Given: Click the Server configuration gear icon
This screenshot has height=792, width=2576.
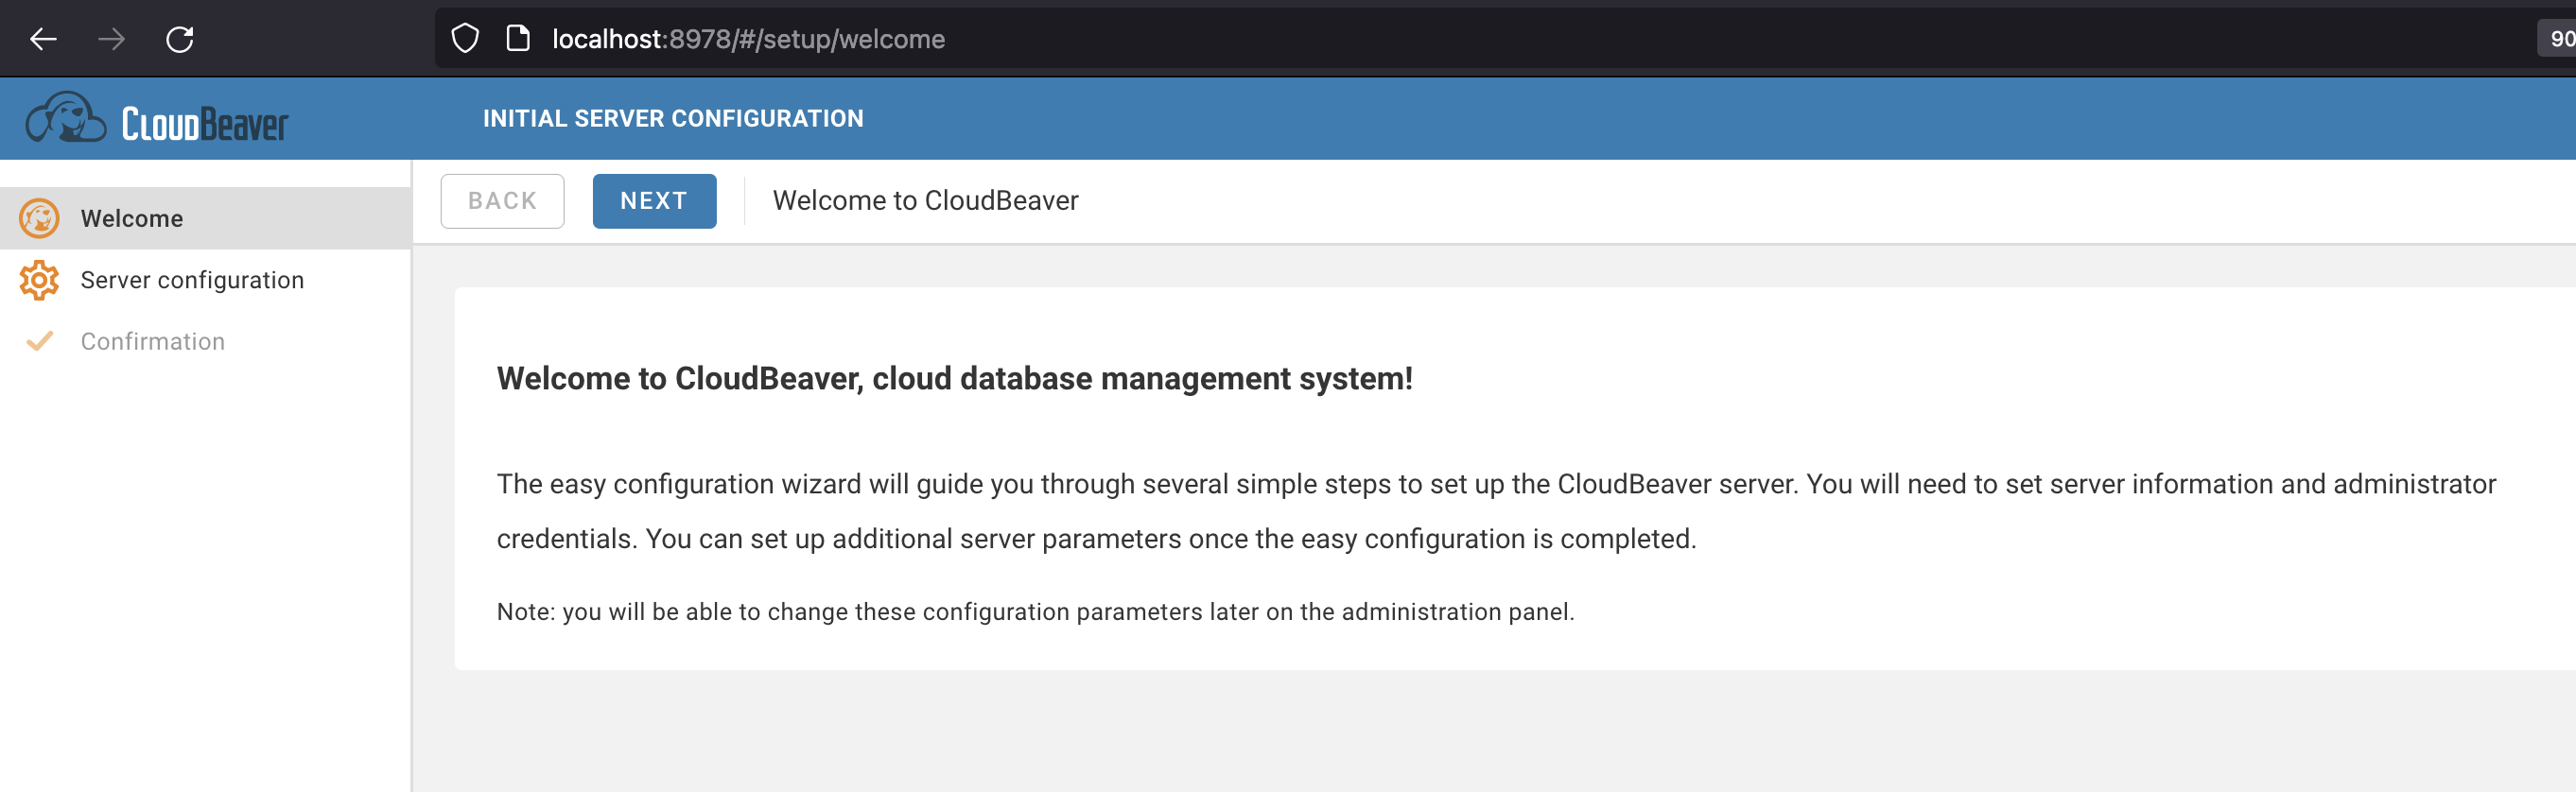Looking at the screenshot, I should (x=39, y=280).
